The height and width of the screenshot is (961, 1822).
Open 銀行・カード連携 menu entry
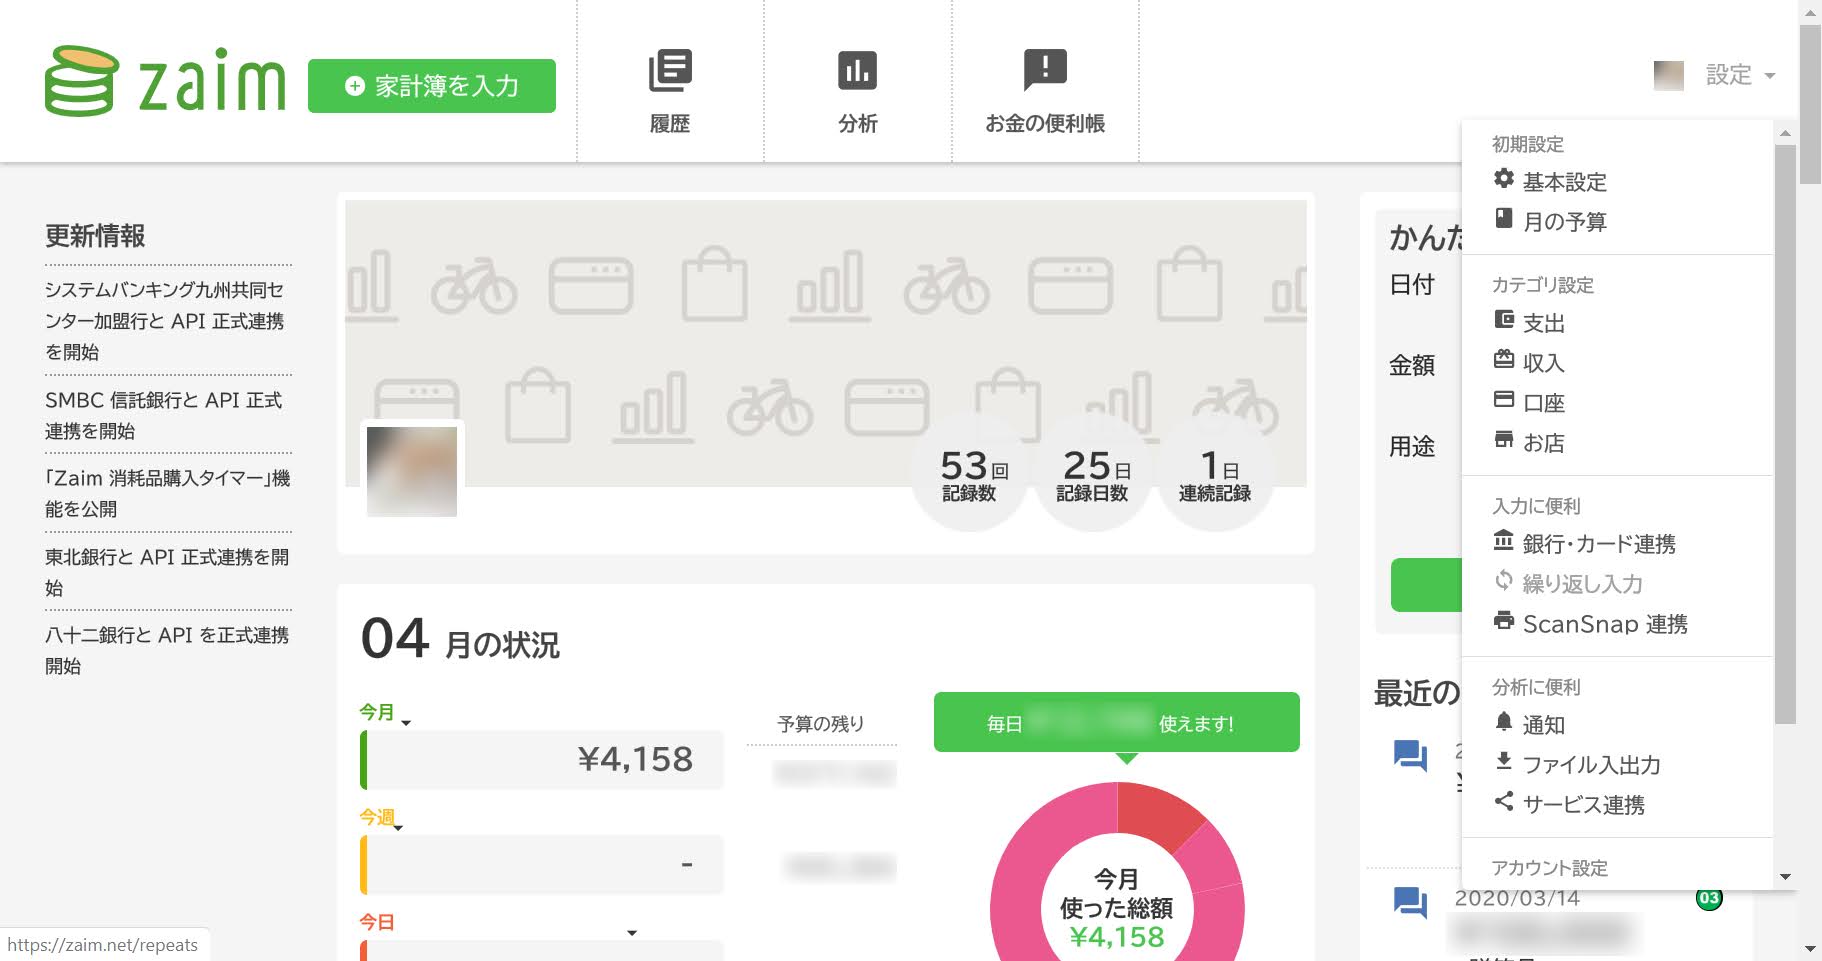tap(1599, 544)
